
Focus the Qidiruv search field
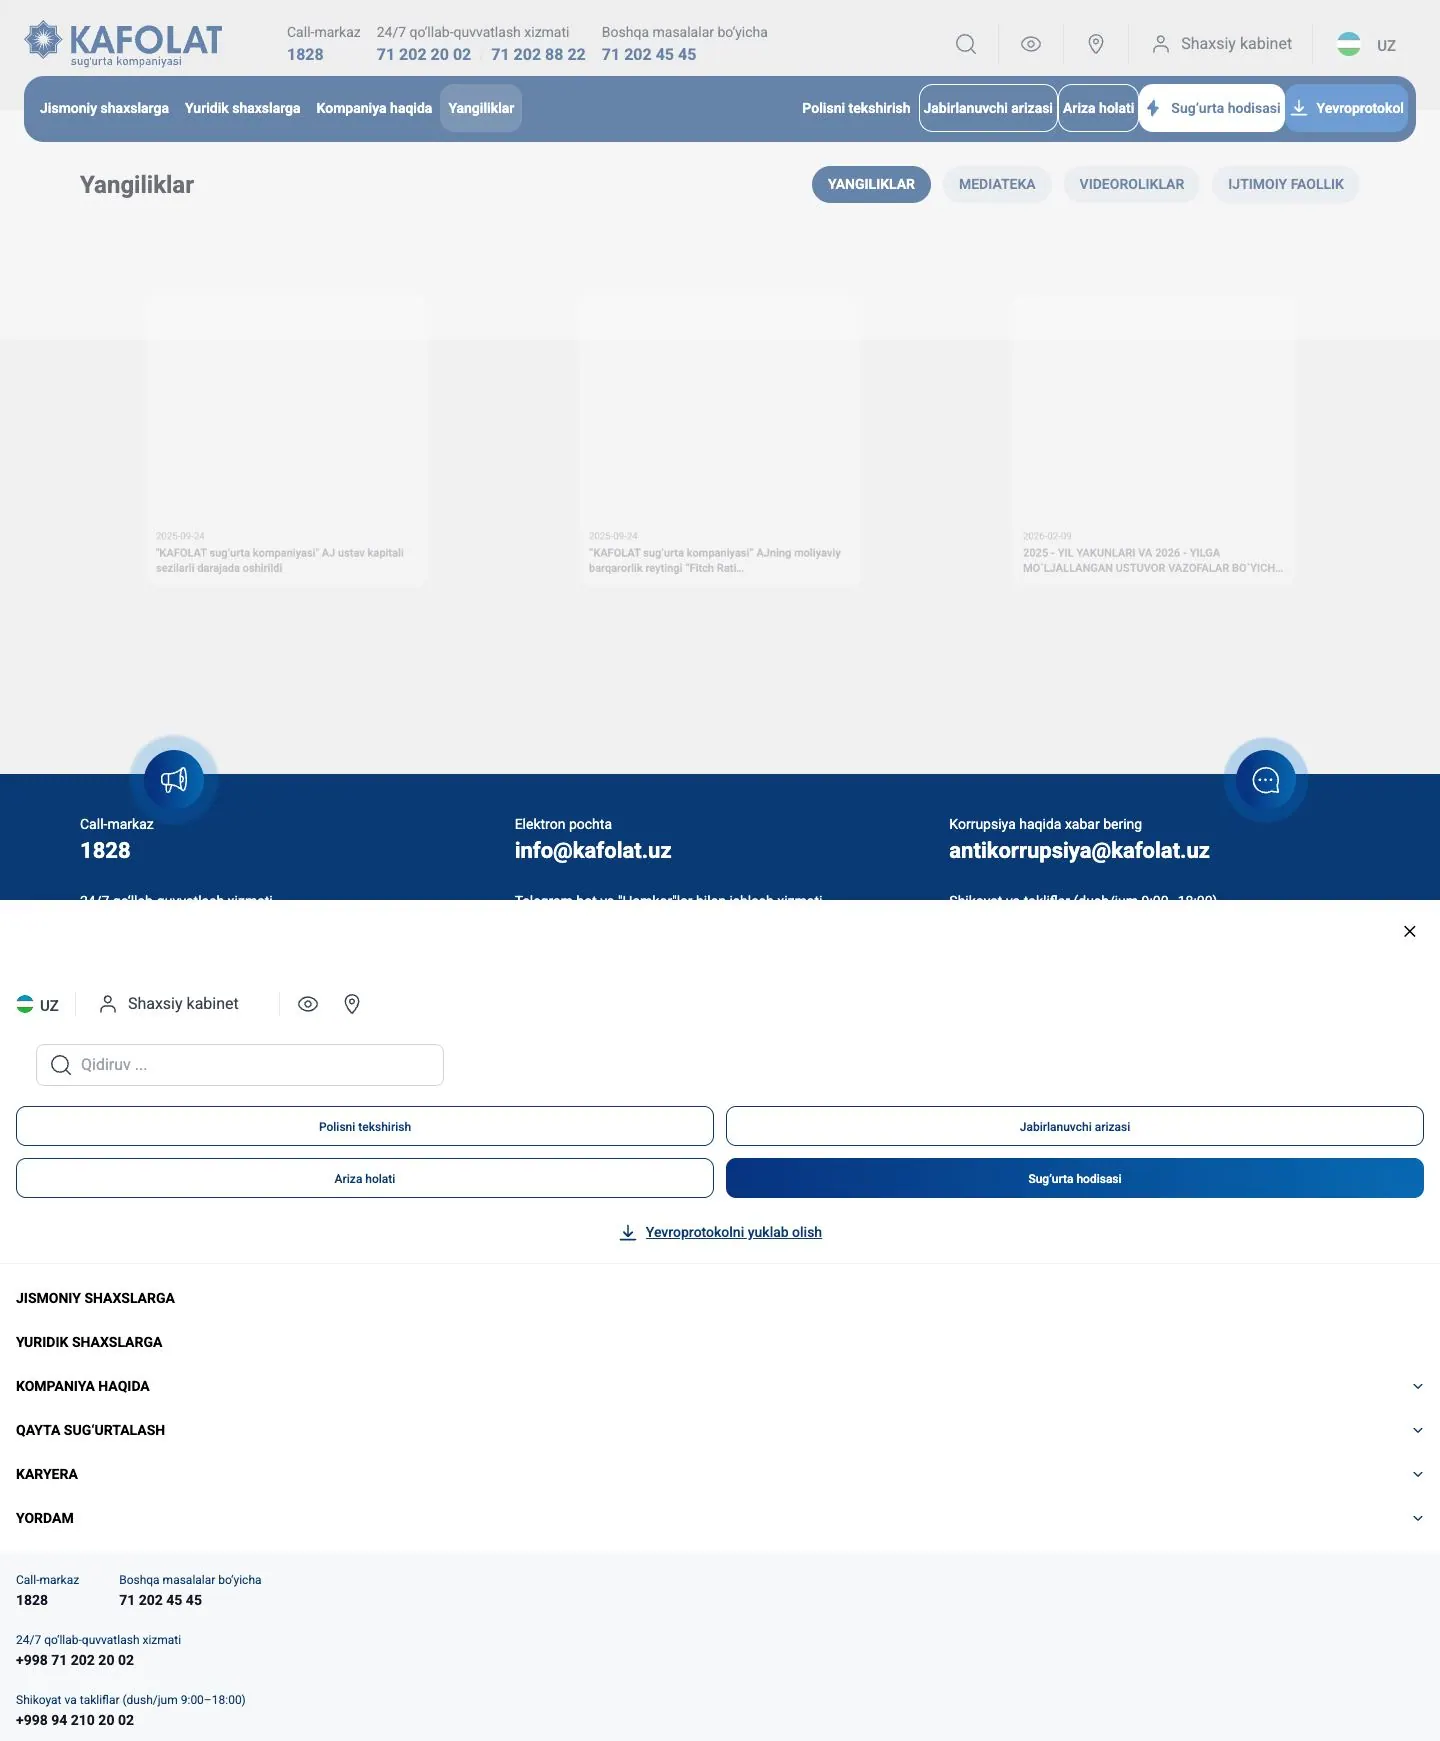[x=240, y=1065]
